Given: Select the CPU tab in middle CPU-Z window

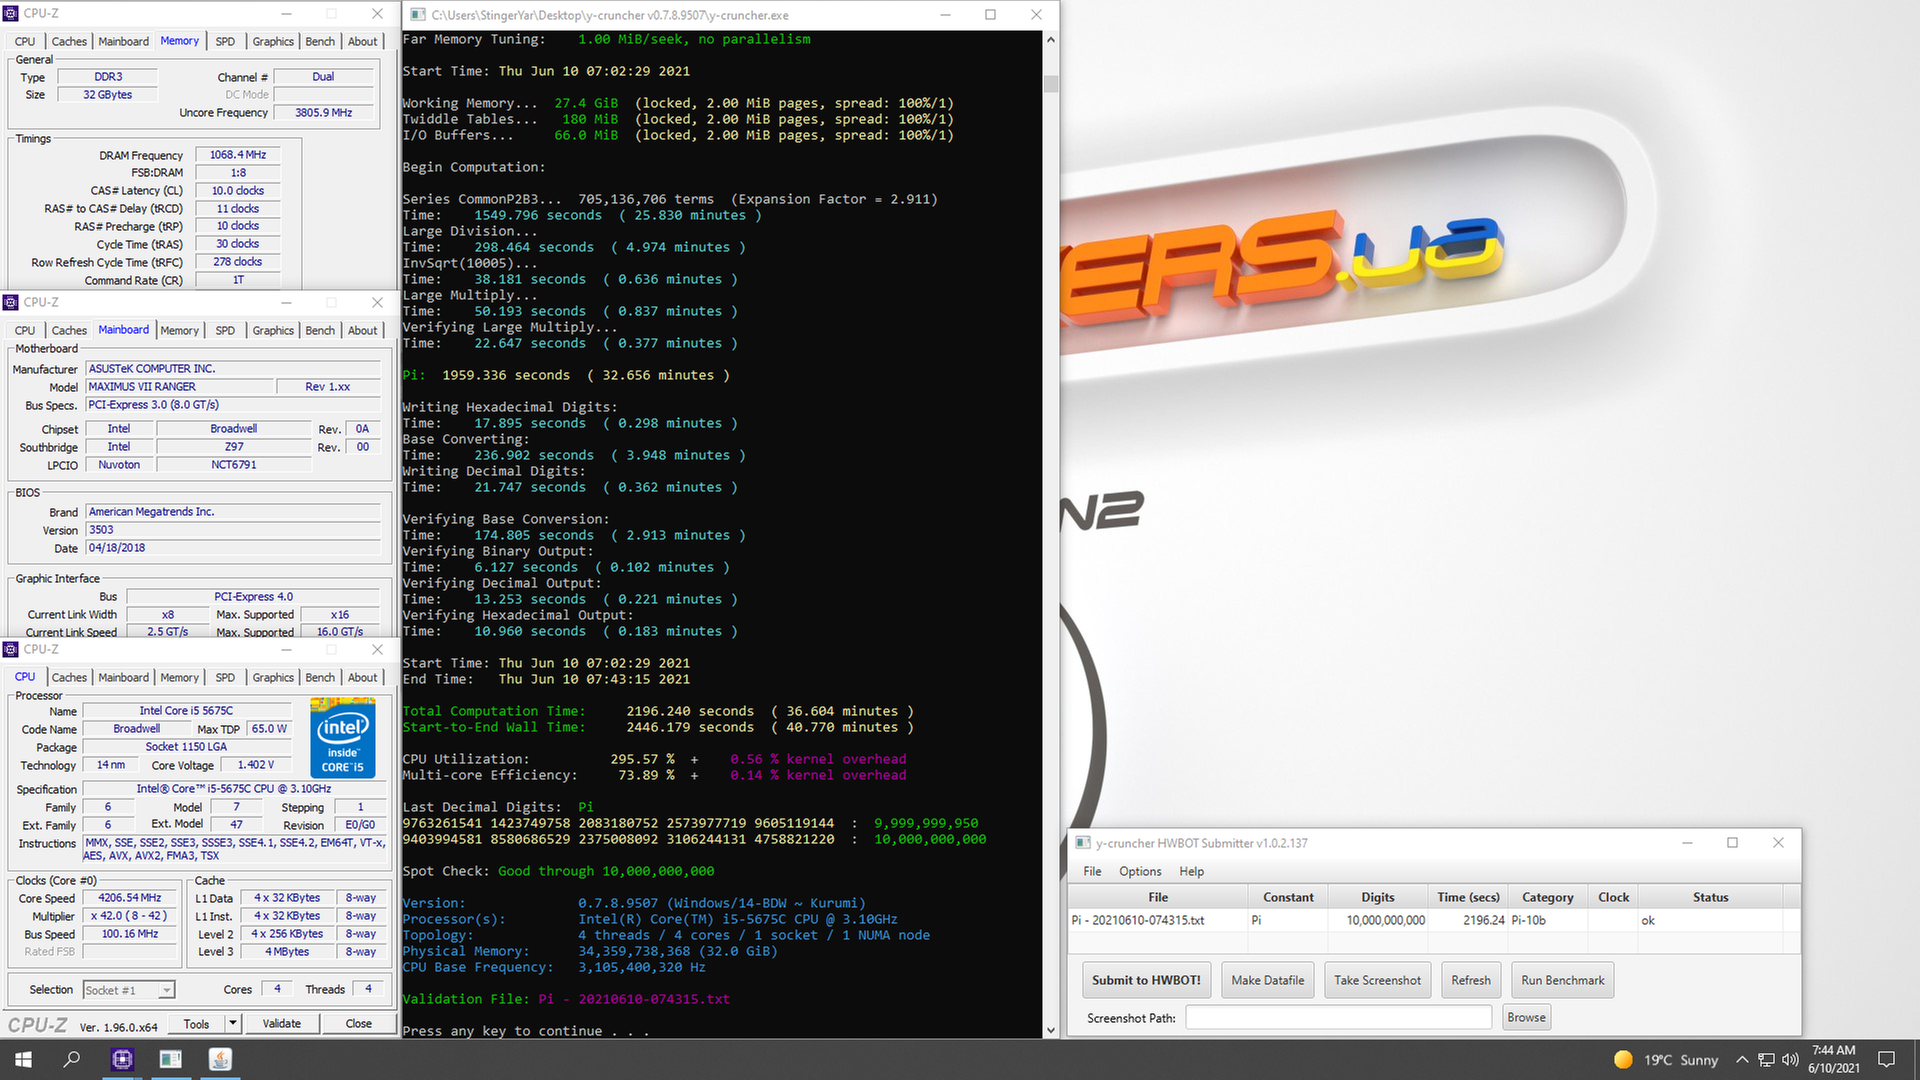Looking at the screenshot, I should click(25, 330).
